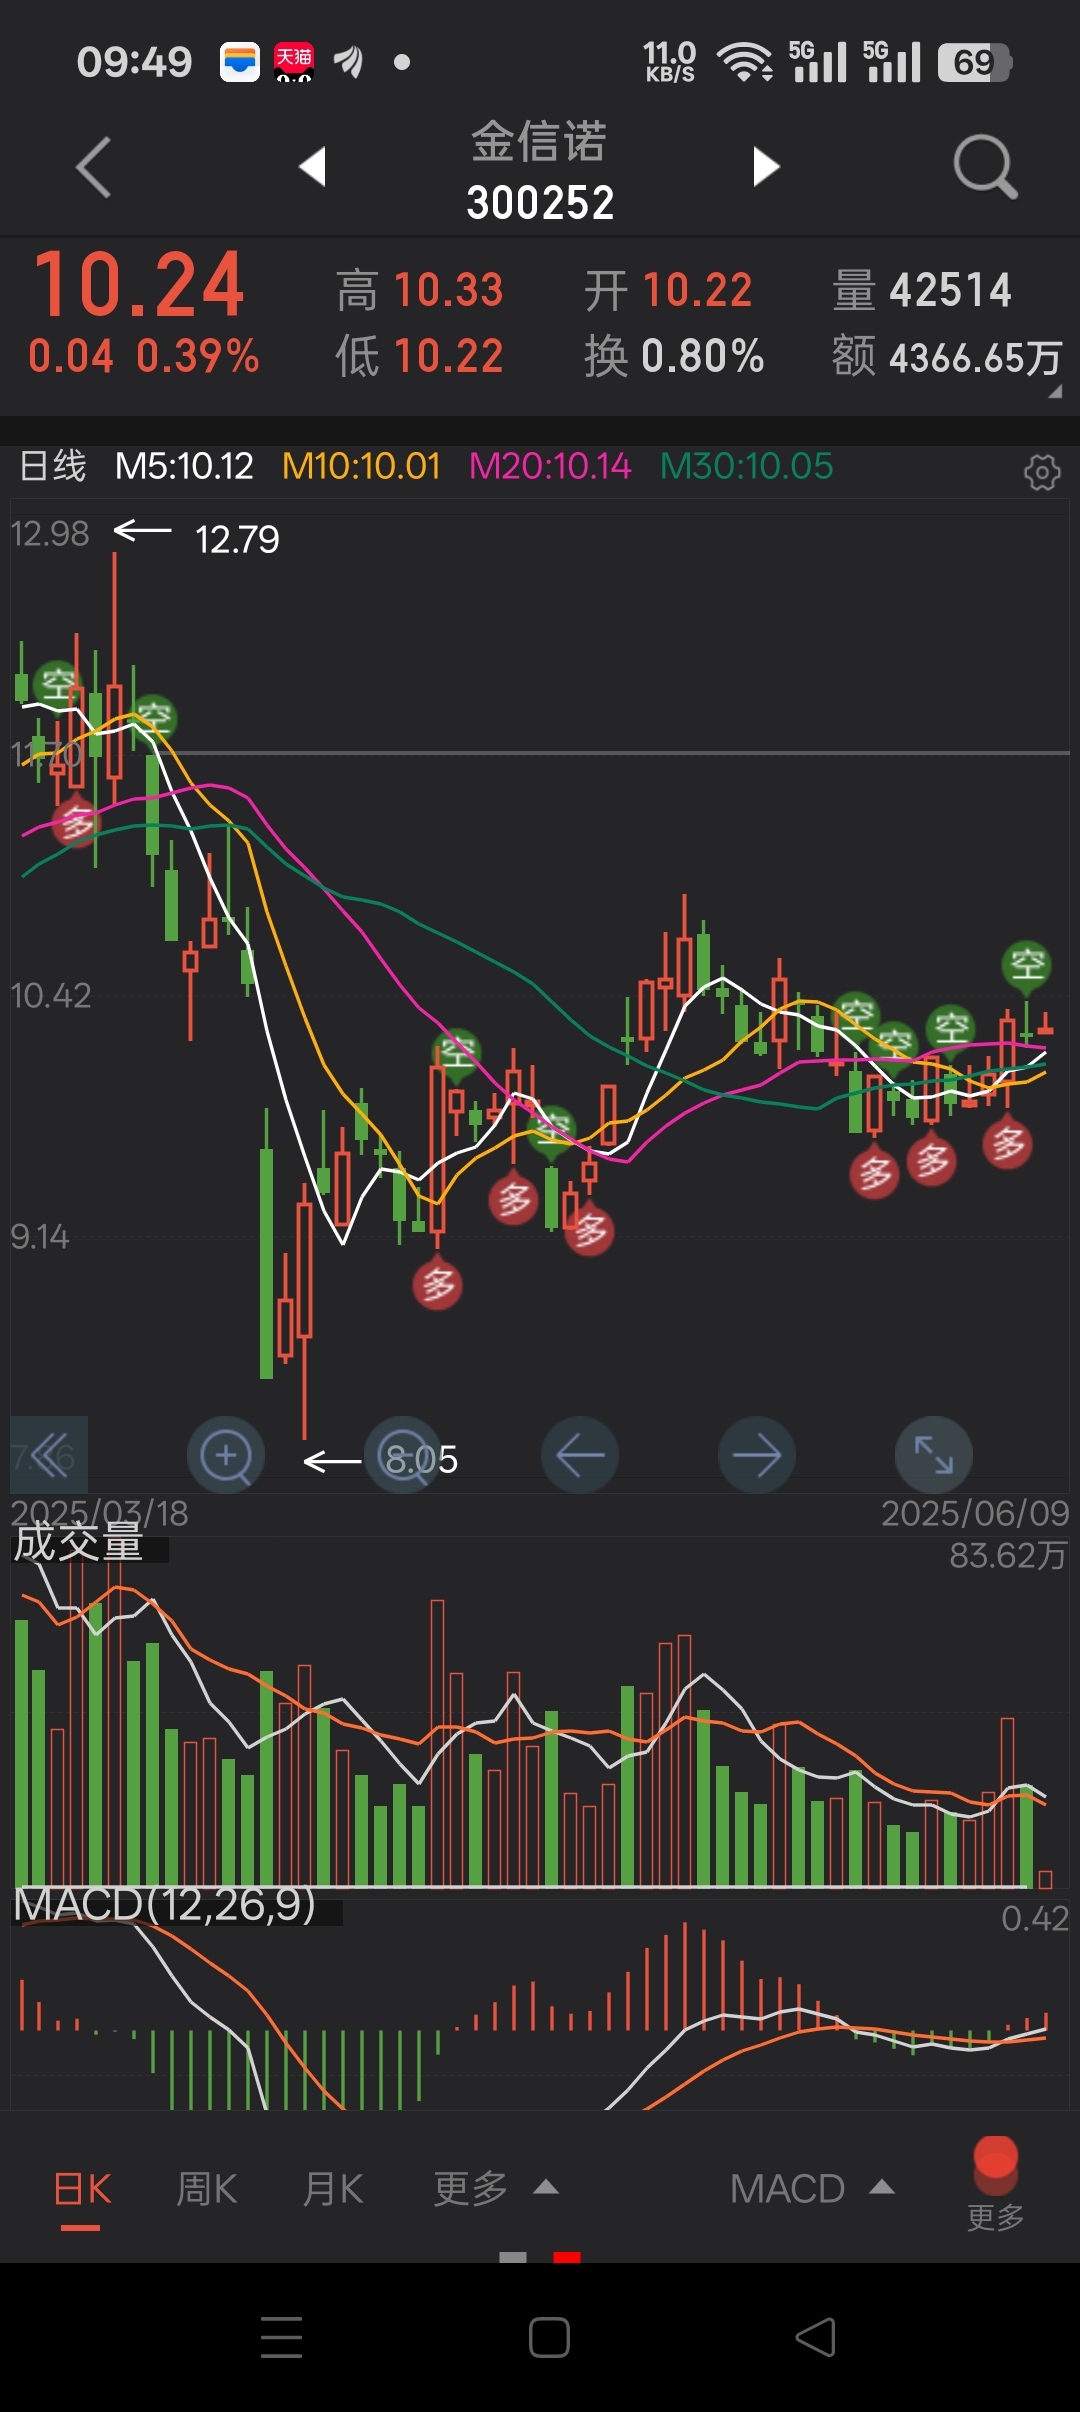Tap the amount 额 4366.65万
1080x2412 pixels.
click(x=946, y=357)
